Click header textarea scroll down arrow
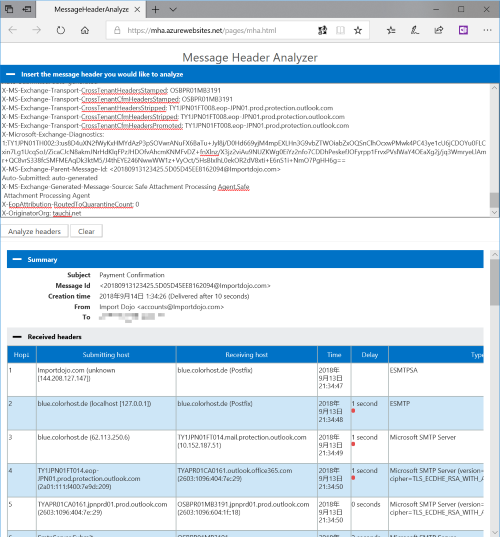 click(494, 212)
